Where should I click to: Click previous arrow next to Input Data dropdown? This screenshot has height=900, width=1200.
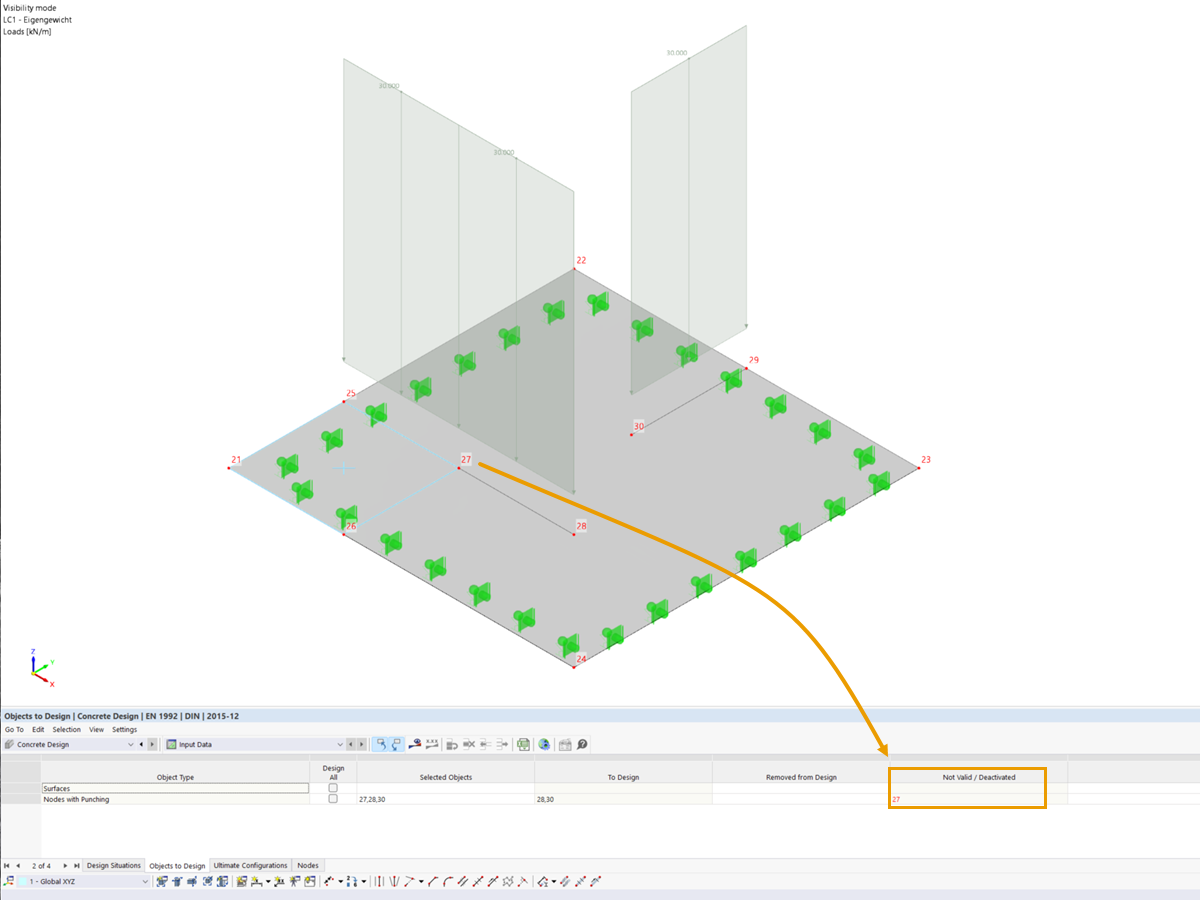tap(351, 744)
